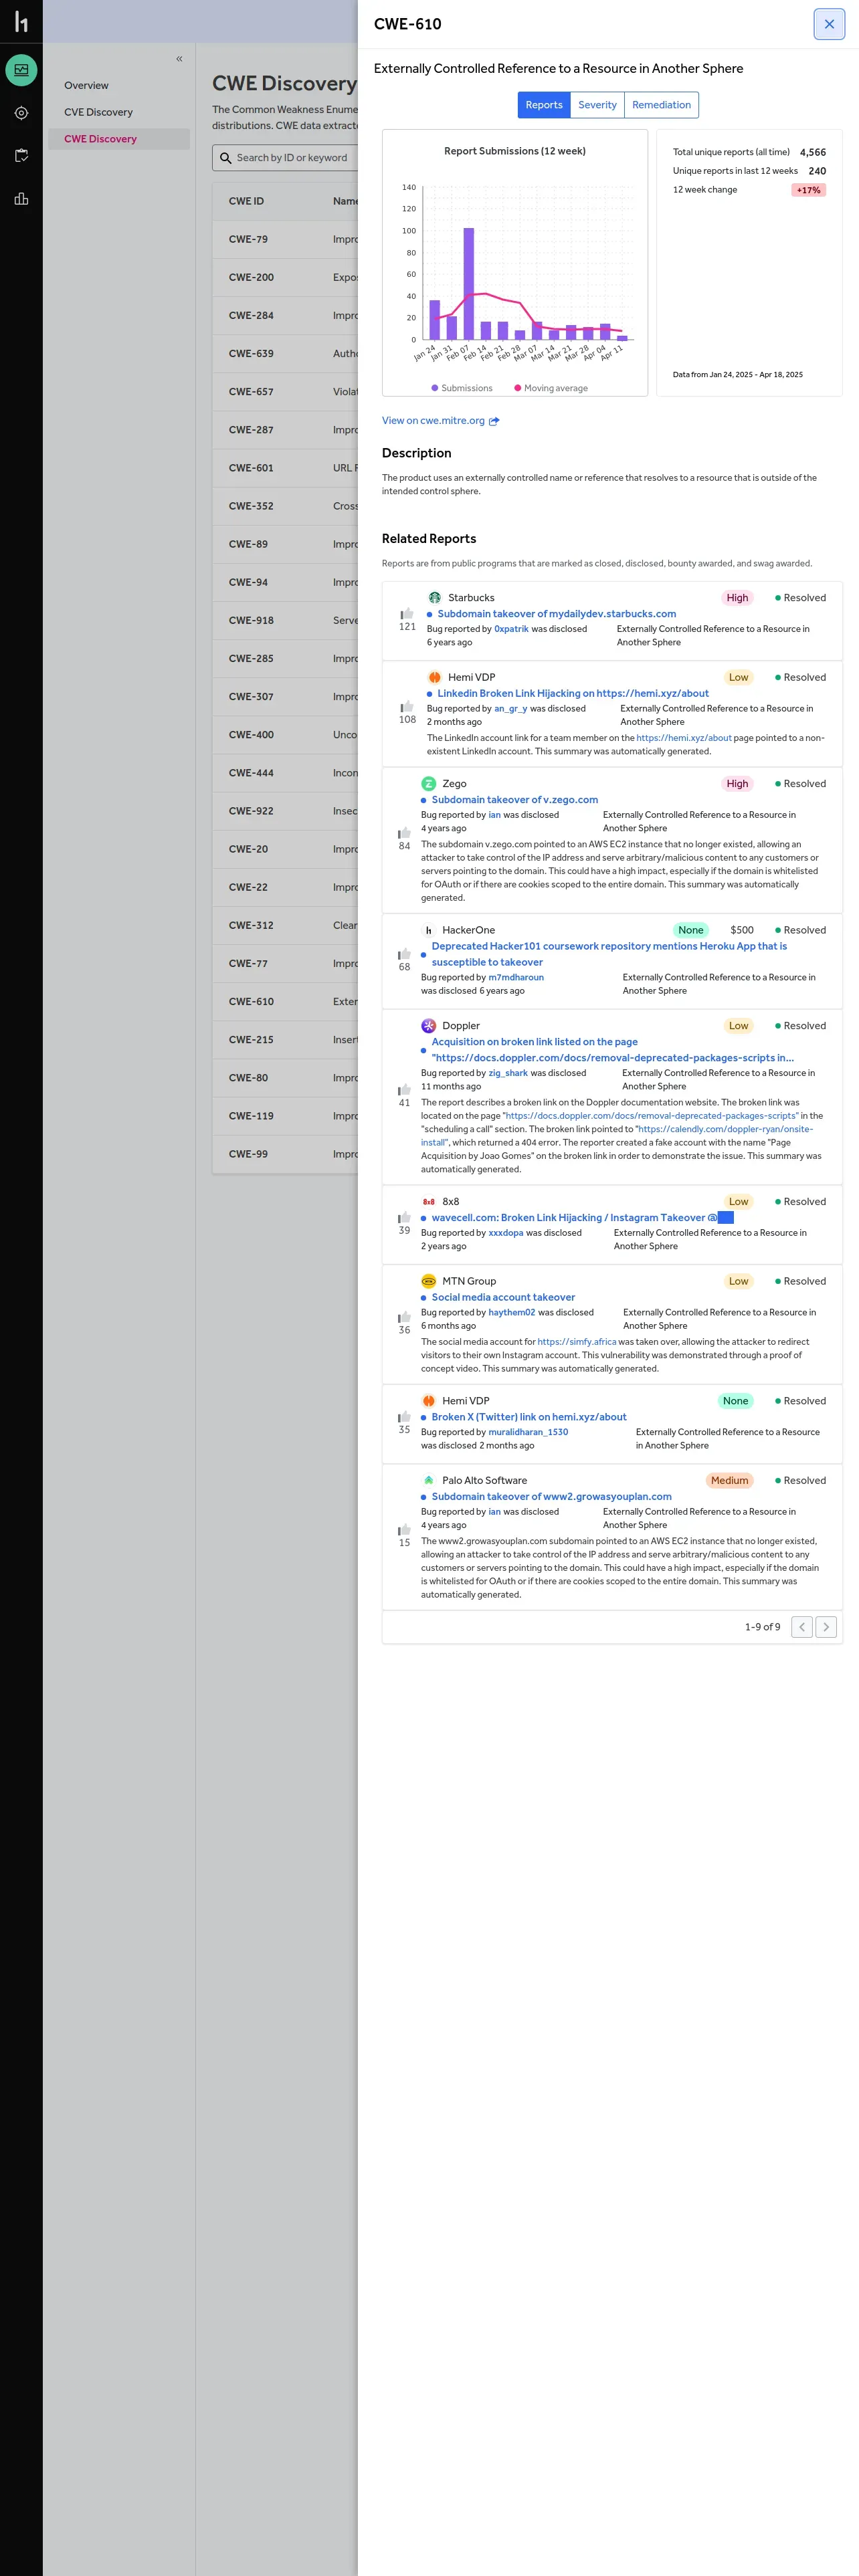Click thumbs-up icon with 36 votes
This screenshot has height=2576, width=859.
coord(404,1317)
